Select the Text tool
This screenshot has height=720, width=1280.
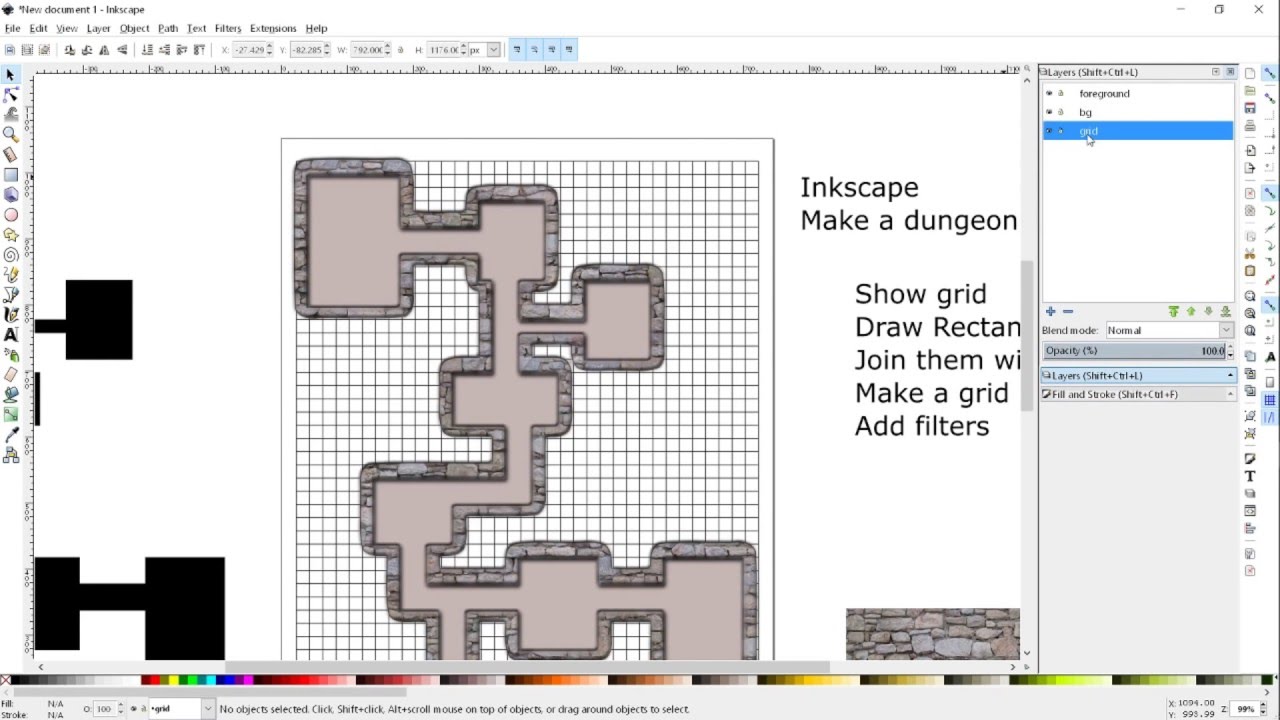click(x=11, y=335)
